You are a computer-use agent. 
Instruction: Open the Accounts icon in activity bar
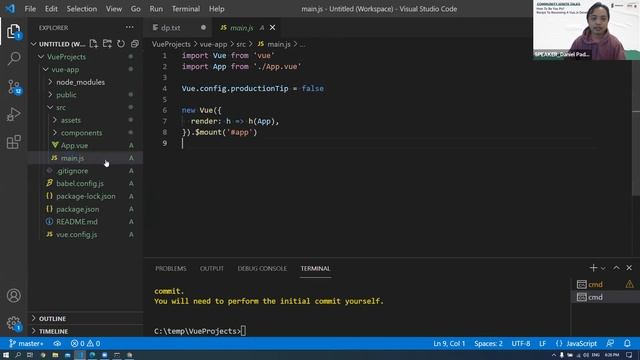point(13,296)
